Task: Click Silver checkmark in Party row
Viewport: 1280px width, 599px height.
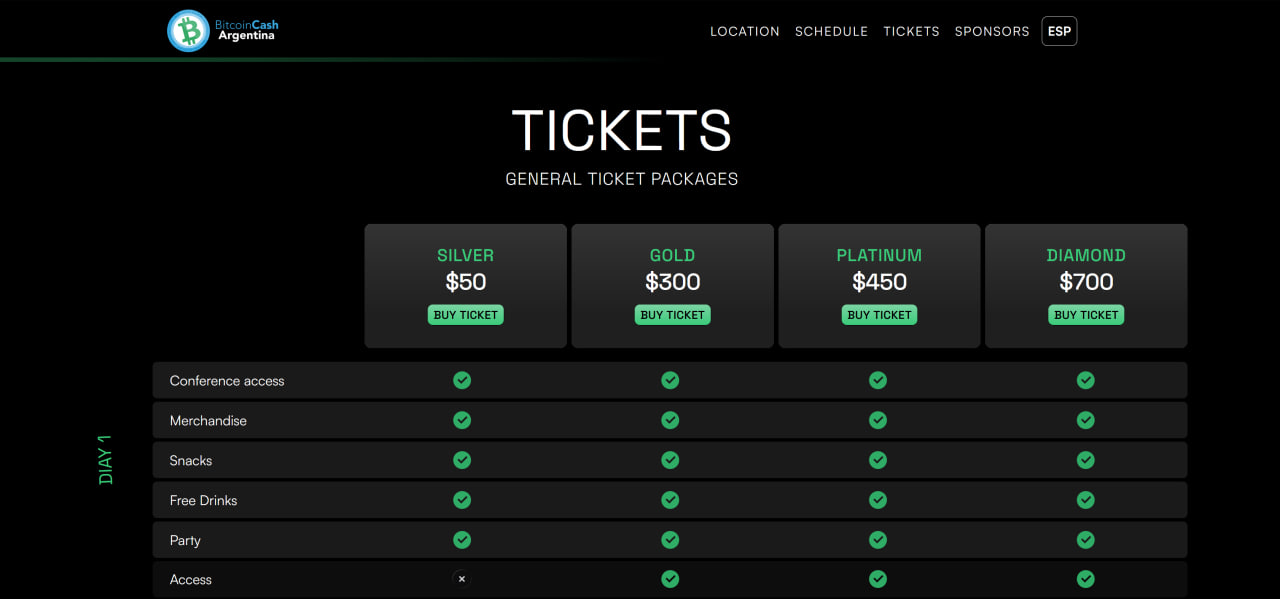Action: [462, 540]
